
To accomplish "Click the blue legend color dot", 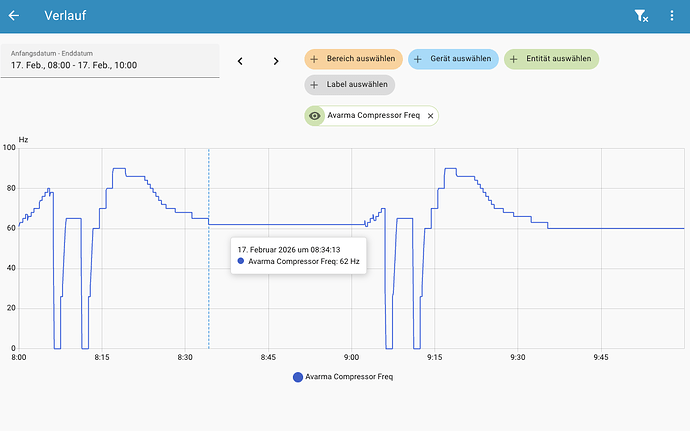I will coord(298,377).
